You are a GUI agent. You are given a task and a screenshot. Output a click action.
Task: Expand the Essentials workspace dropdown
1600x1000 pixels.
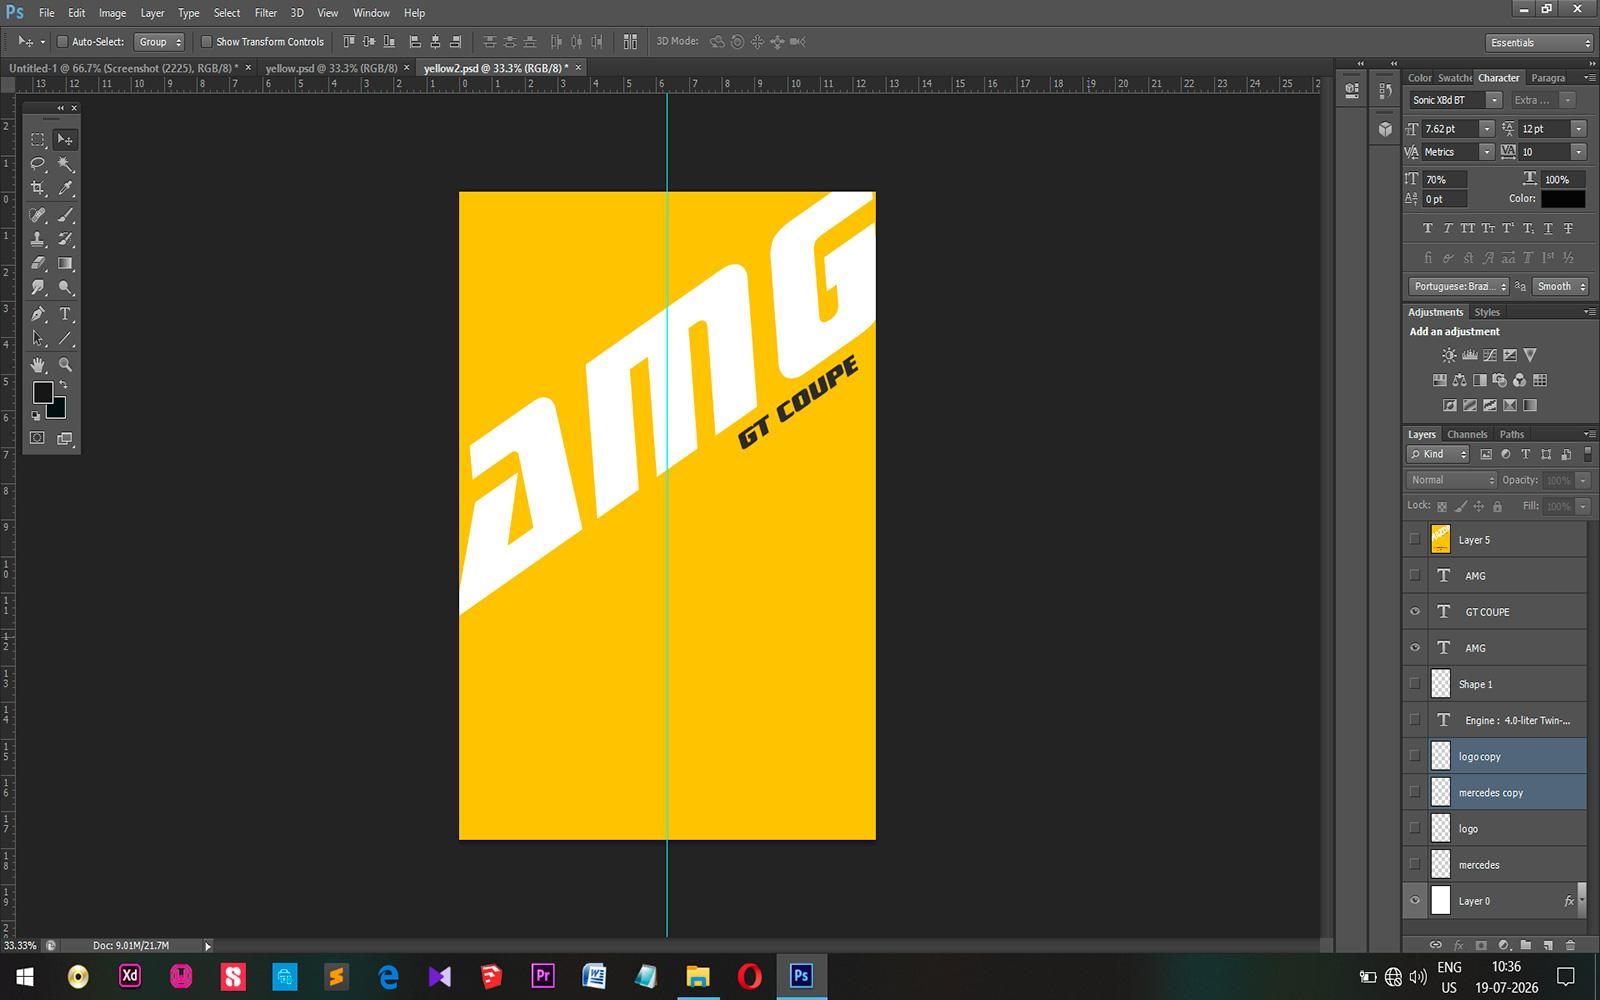[x=1539, y=43]
